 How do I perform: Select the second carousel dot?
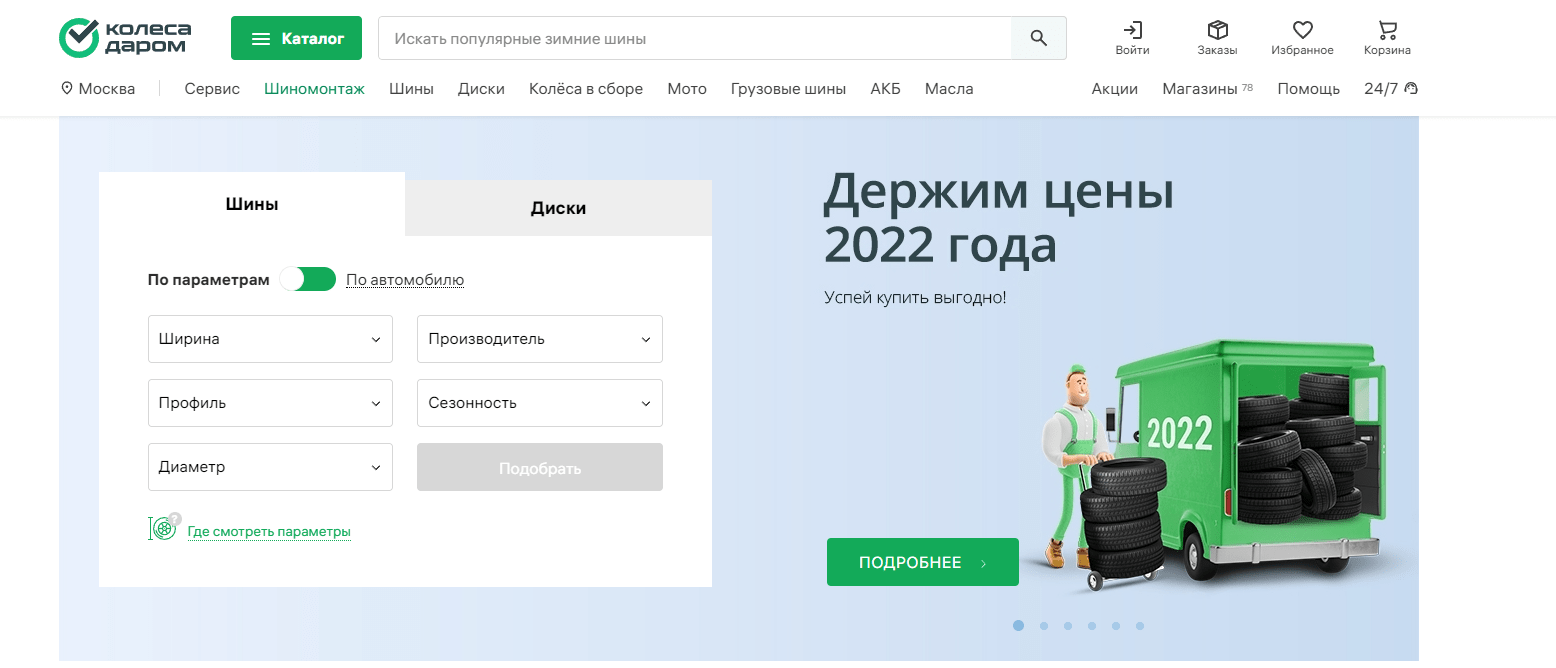tap(1044, 626)
